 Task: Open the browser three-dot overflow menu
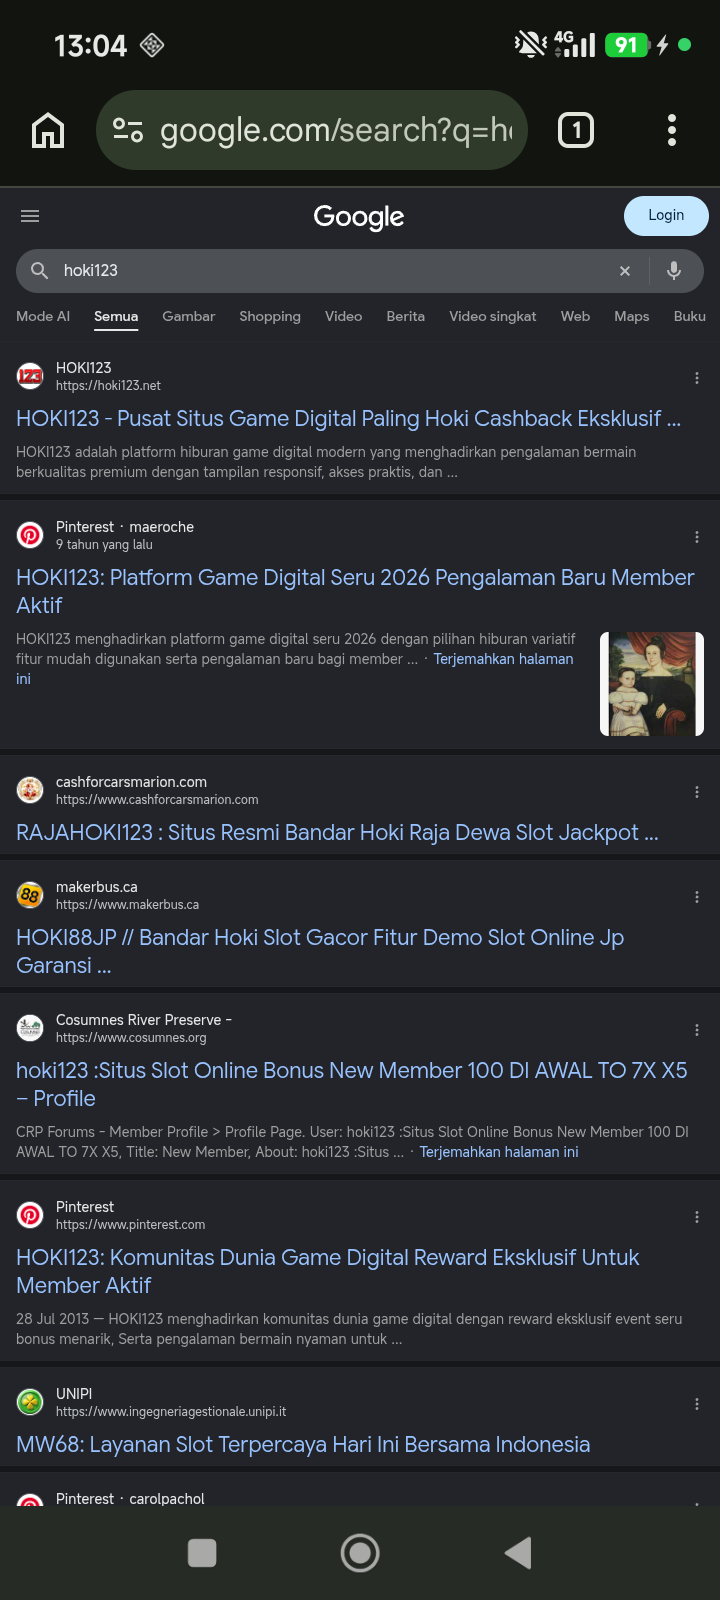coord(672,130)
